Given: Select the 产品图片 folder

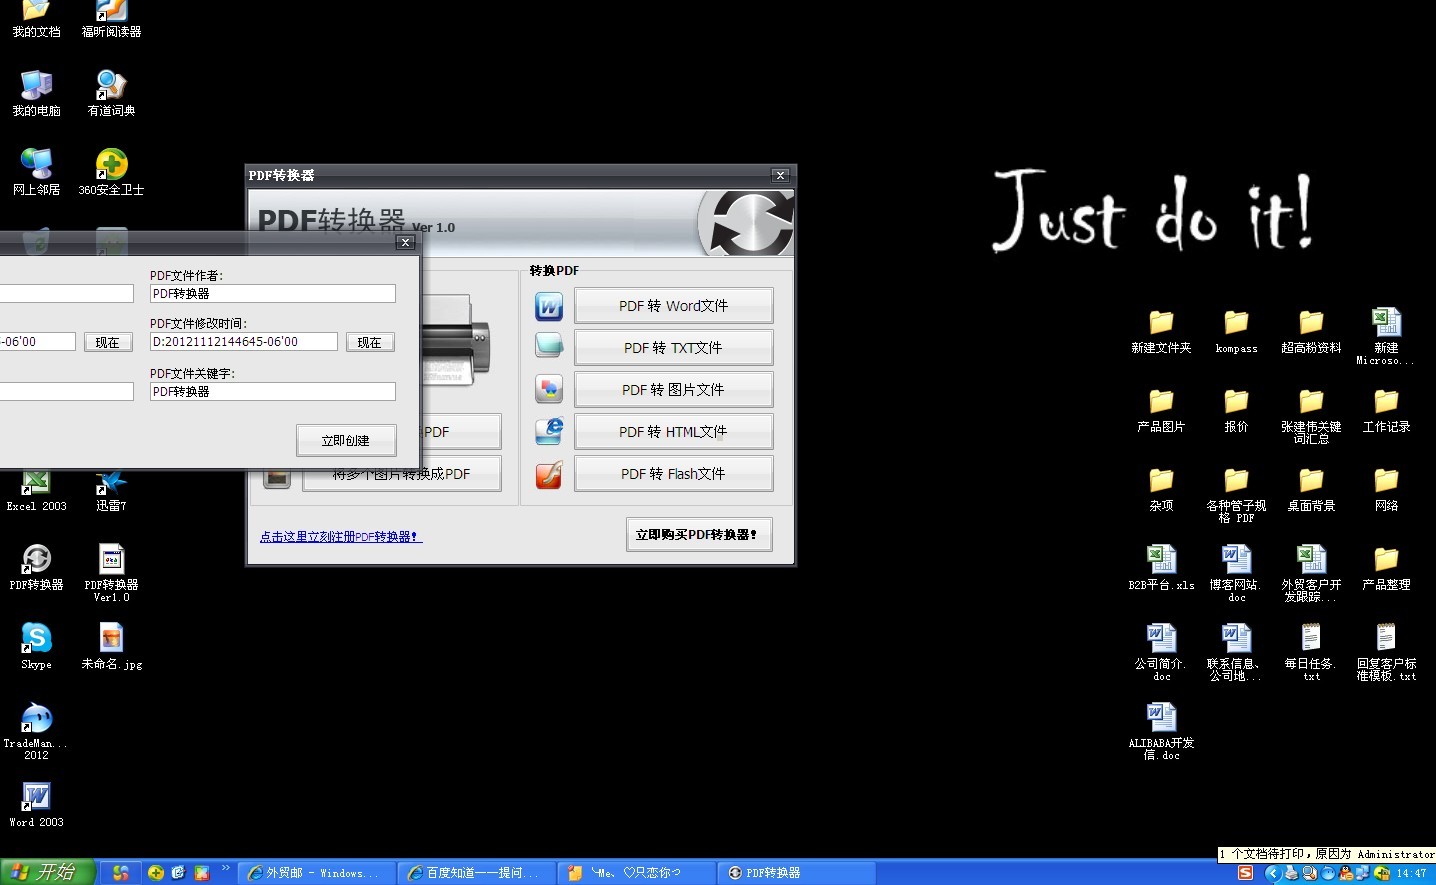Looking at the screenshot, I should [x=1161, y=411].
